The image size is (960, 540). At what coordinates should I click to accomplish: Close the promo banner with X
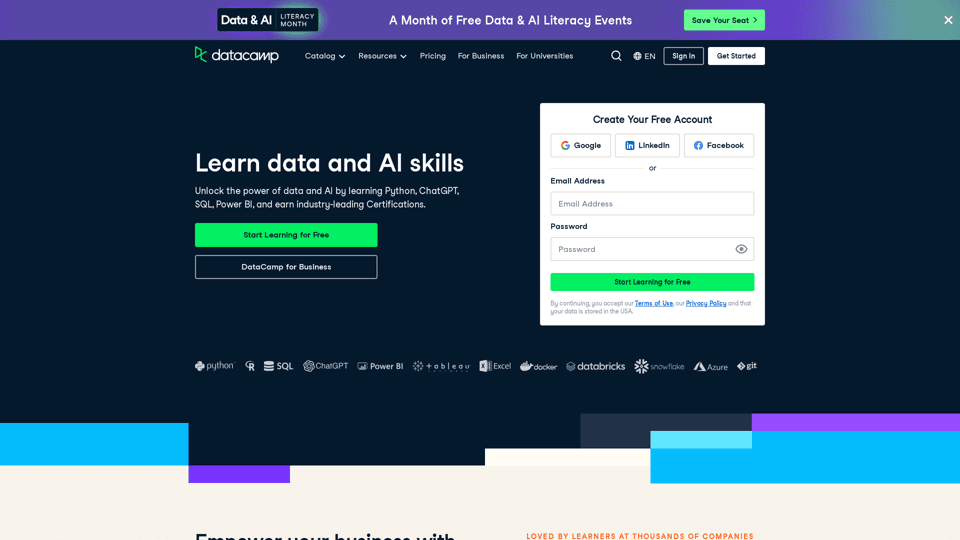(948, 20)
